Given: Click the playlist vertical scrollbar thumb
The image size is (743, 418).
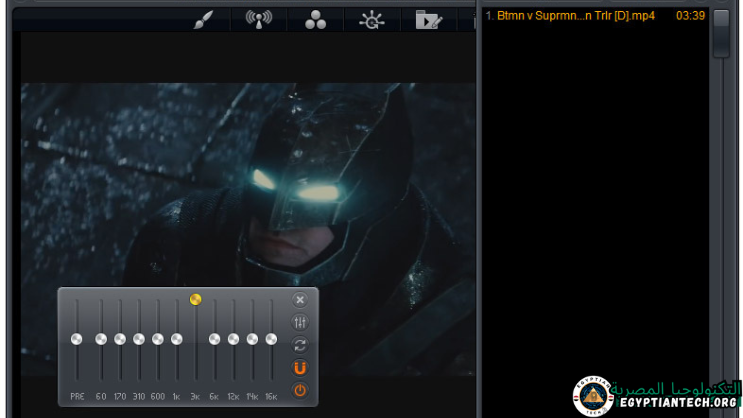Looking at the screenshot, I should click(721, 32).
